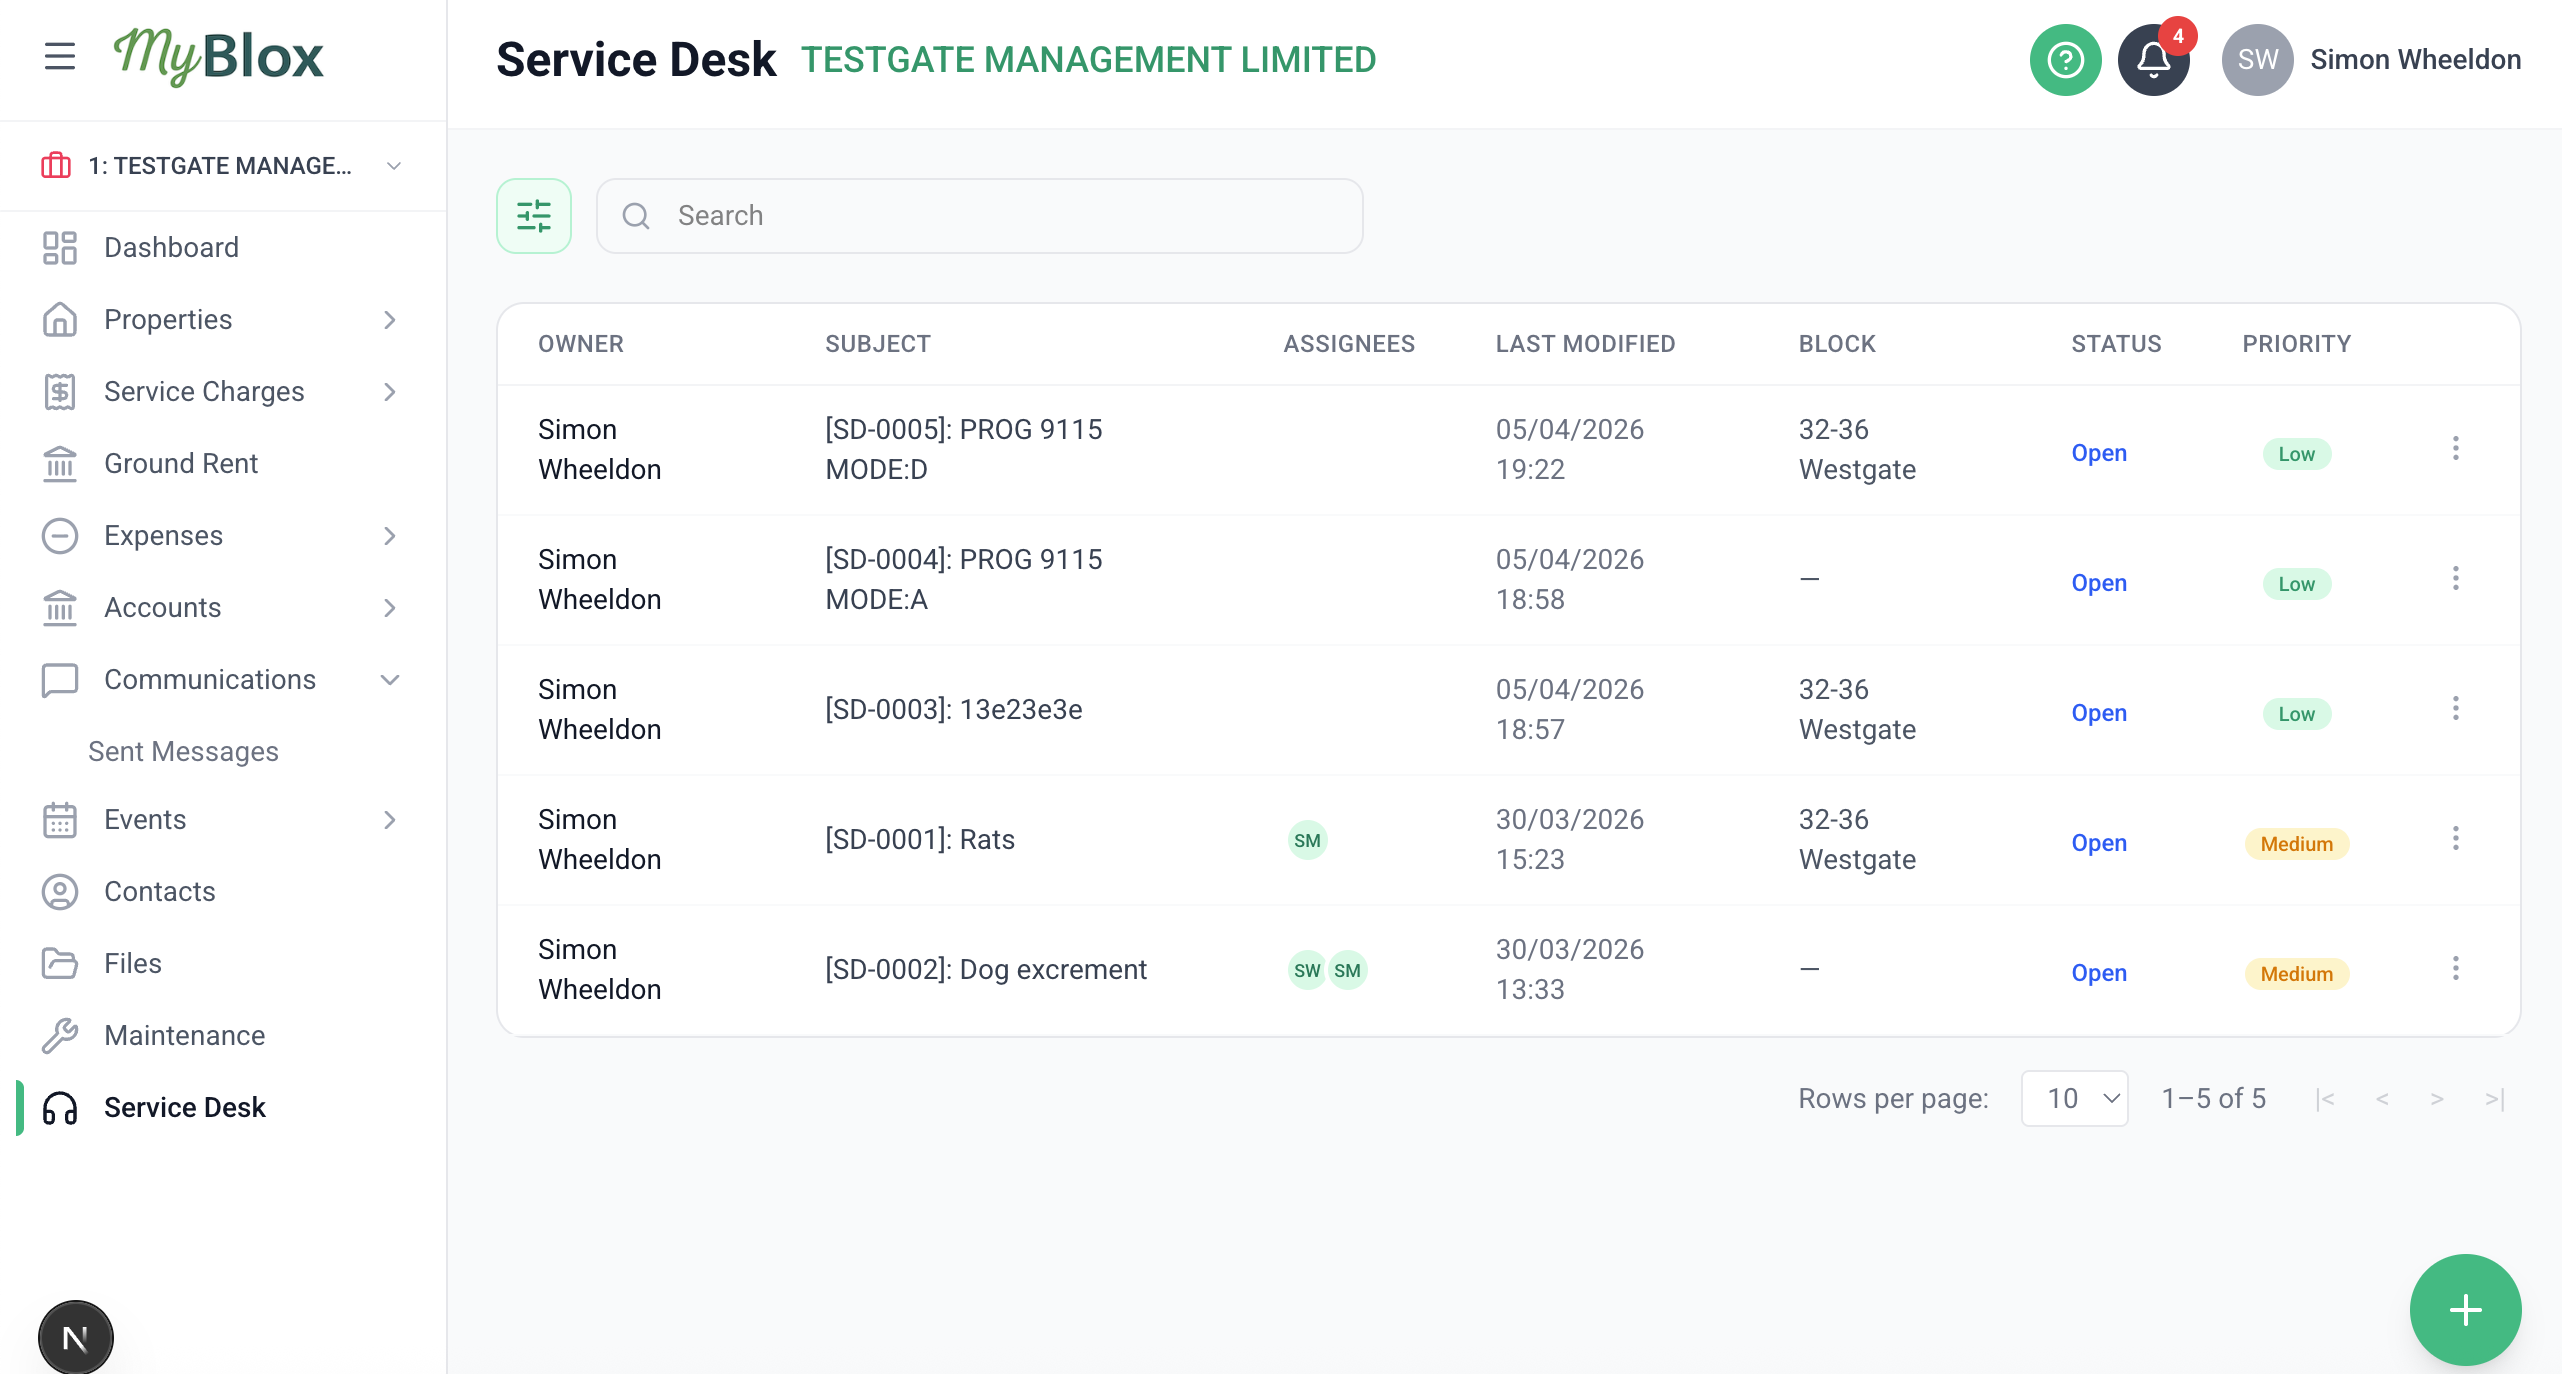
Task: Open the Rows per page dropdown
Action: pyautogui.click(x=2074, y=1098)
